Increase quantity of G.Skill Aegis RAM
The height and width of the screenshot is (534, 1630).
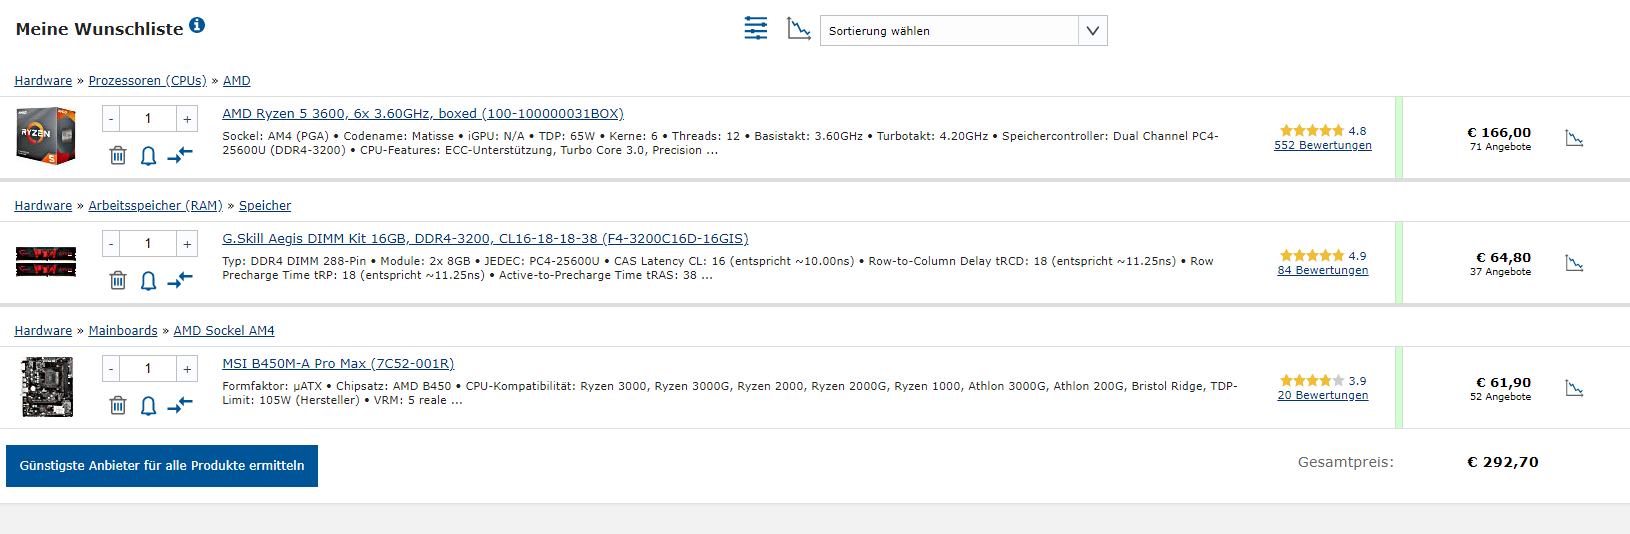[x=187, y=244]
